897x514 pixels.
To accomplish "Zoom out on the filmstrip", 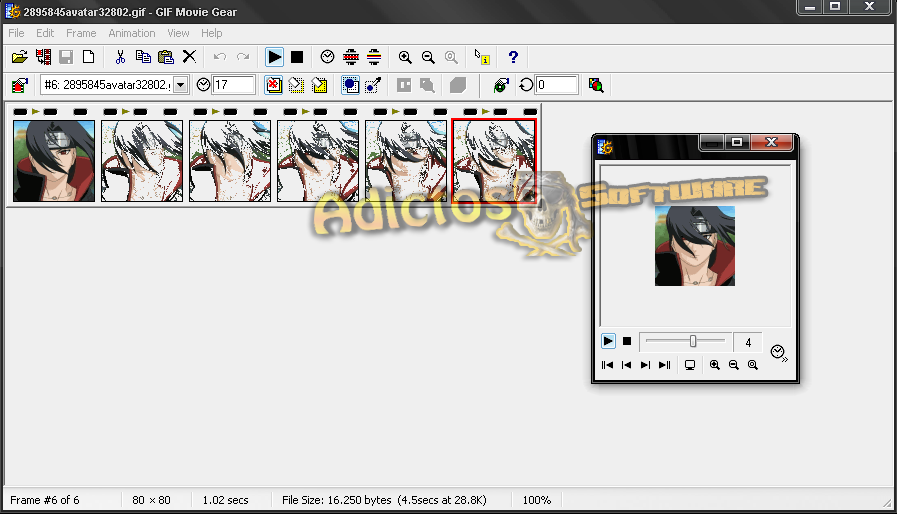I will [x=428, y=57].
